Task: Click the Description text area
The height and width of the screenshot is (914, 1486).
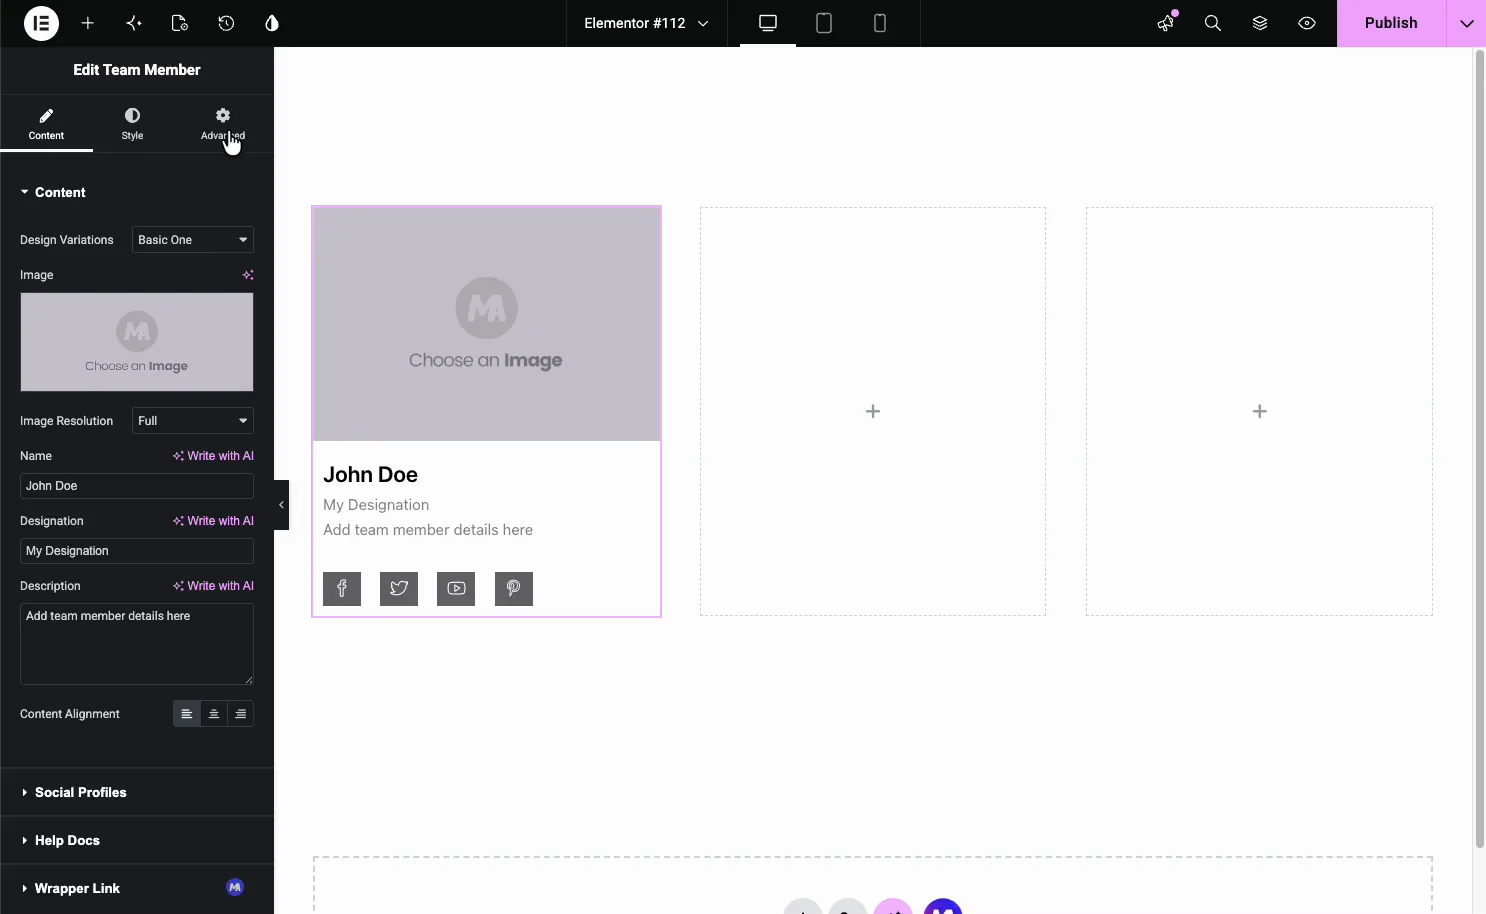Action: (x=137, y=644)
